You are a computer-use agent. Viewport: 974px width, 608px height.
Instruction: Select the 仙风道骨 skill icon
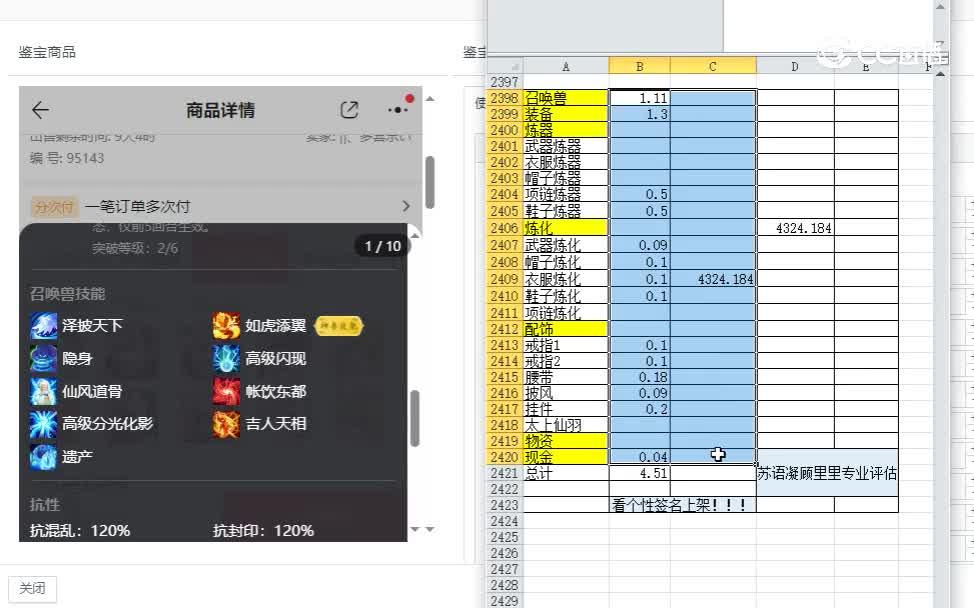(x=44, y=388)
